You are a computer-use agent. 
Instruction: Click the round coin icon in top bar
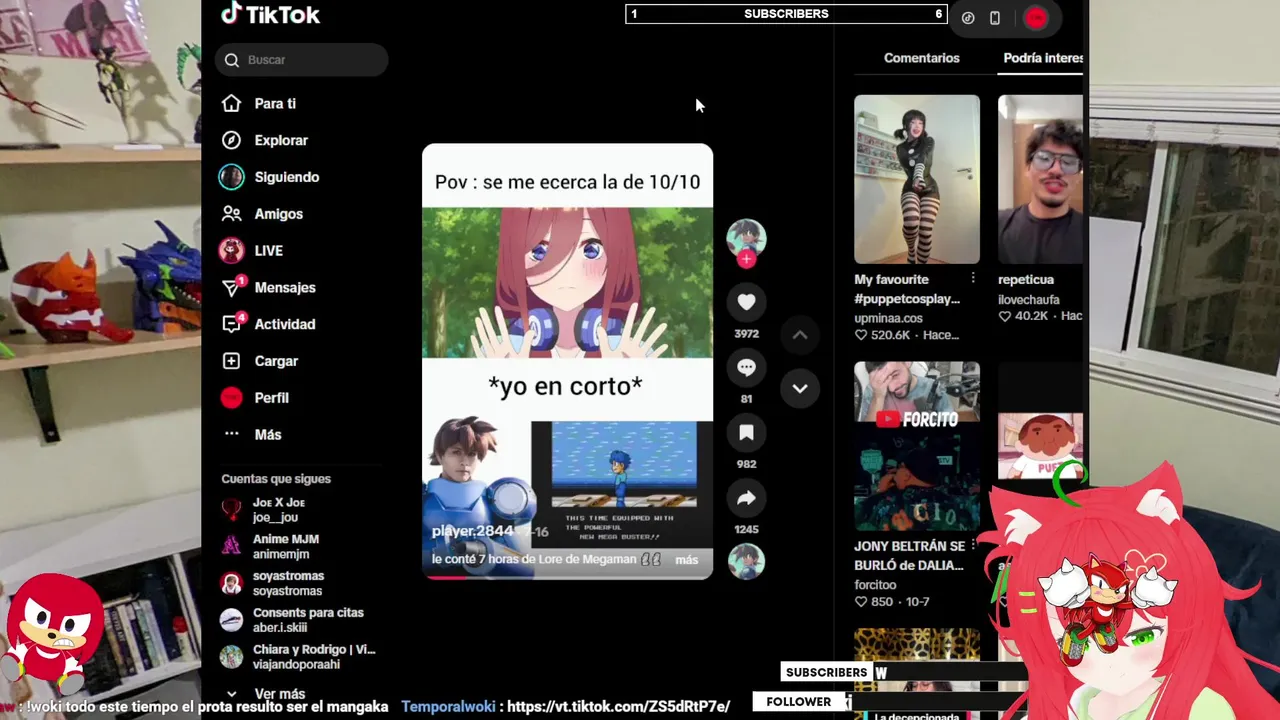pos(968,18)
